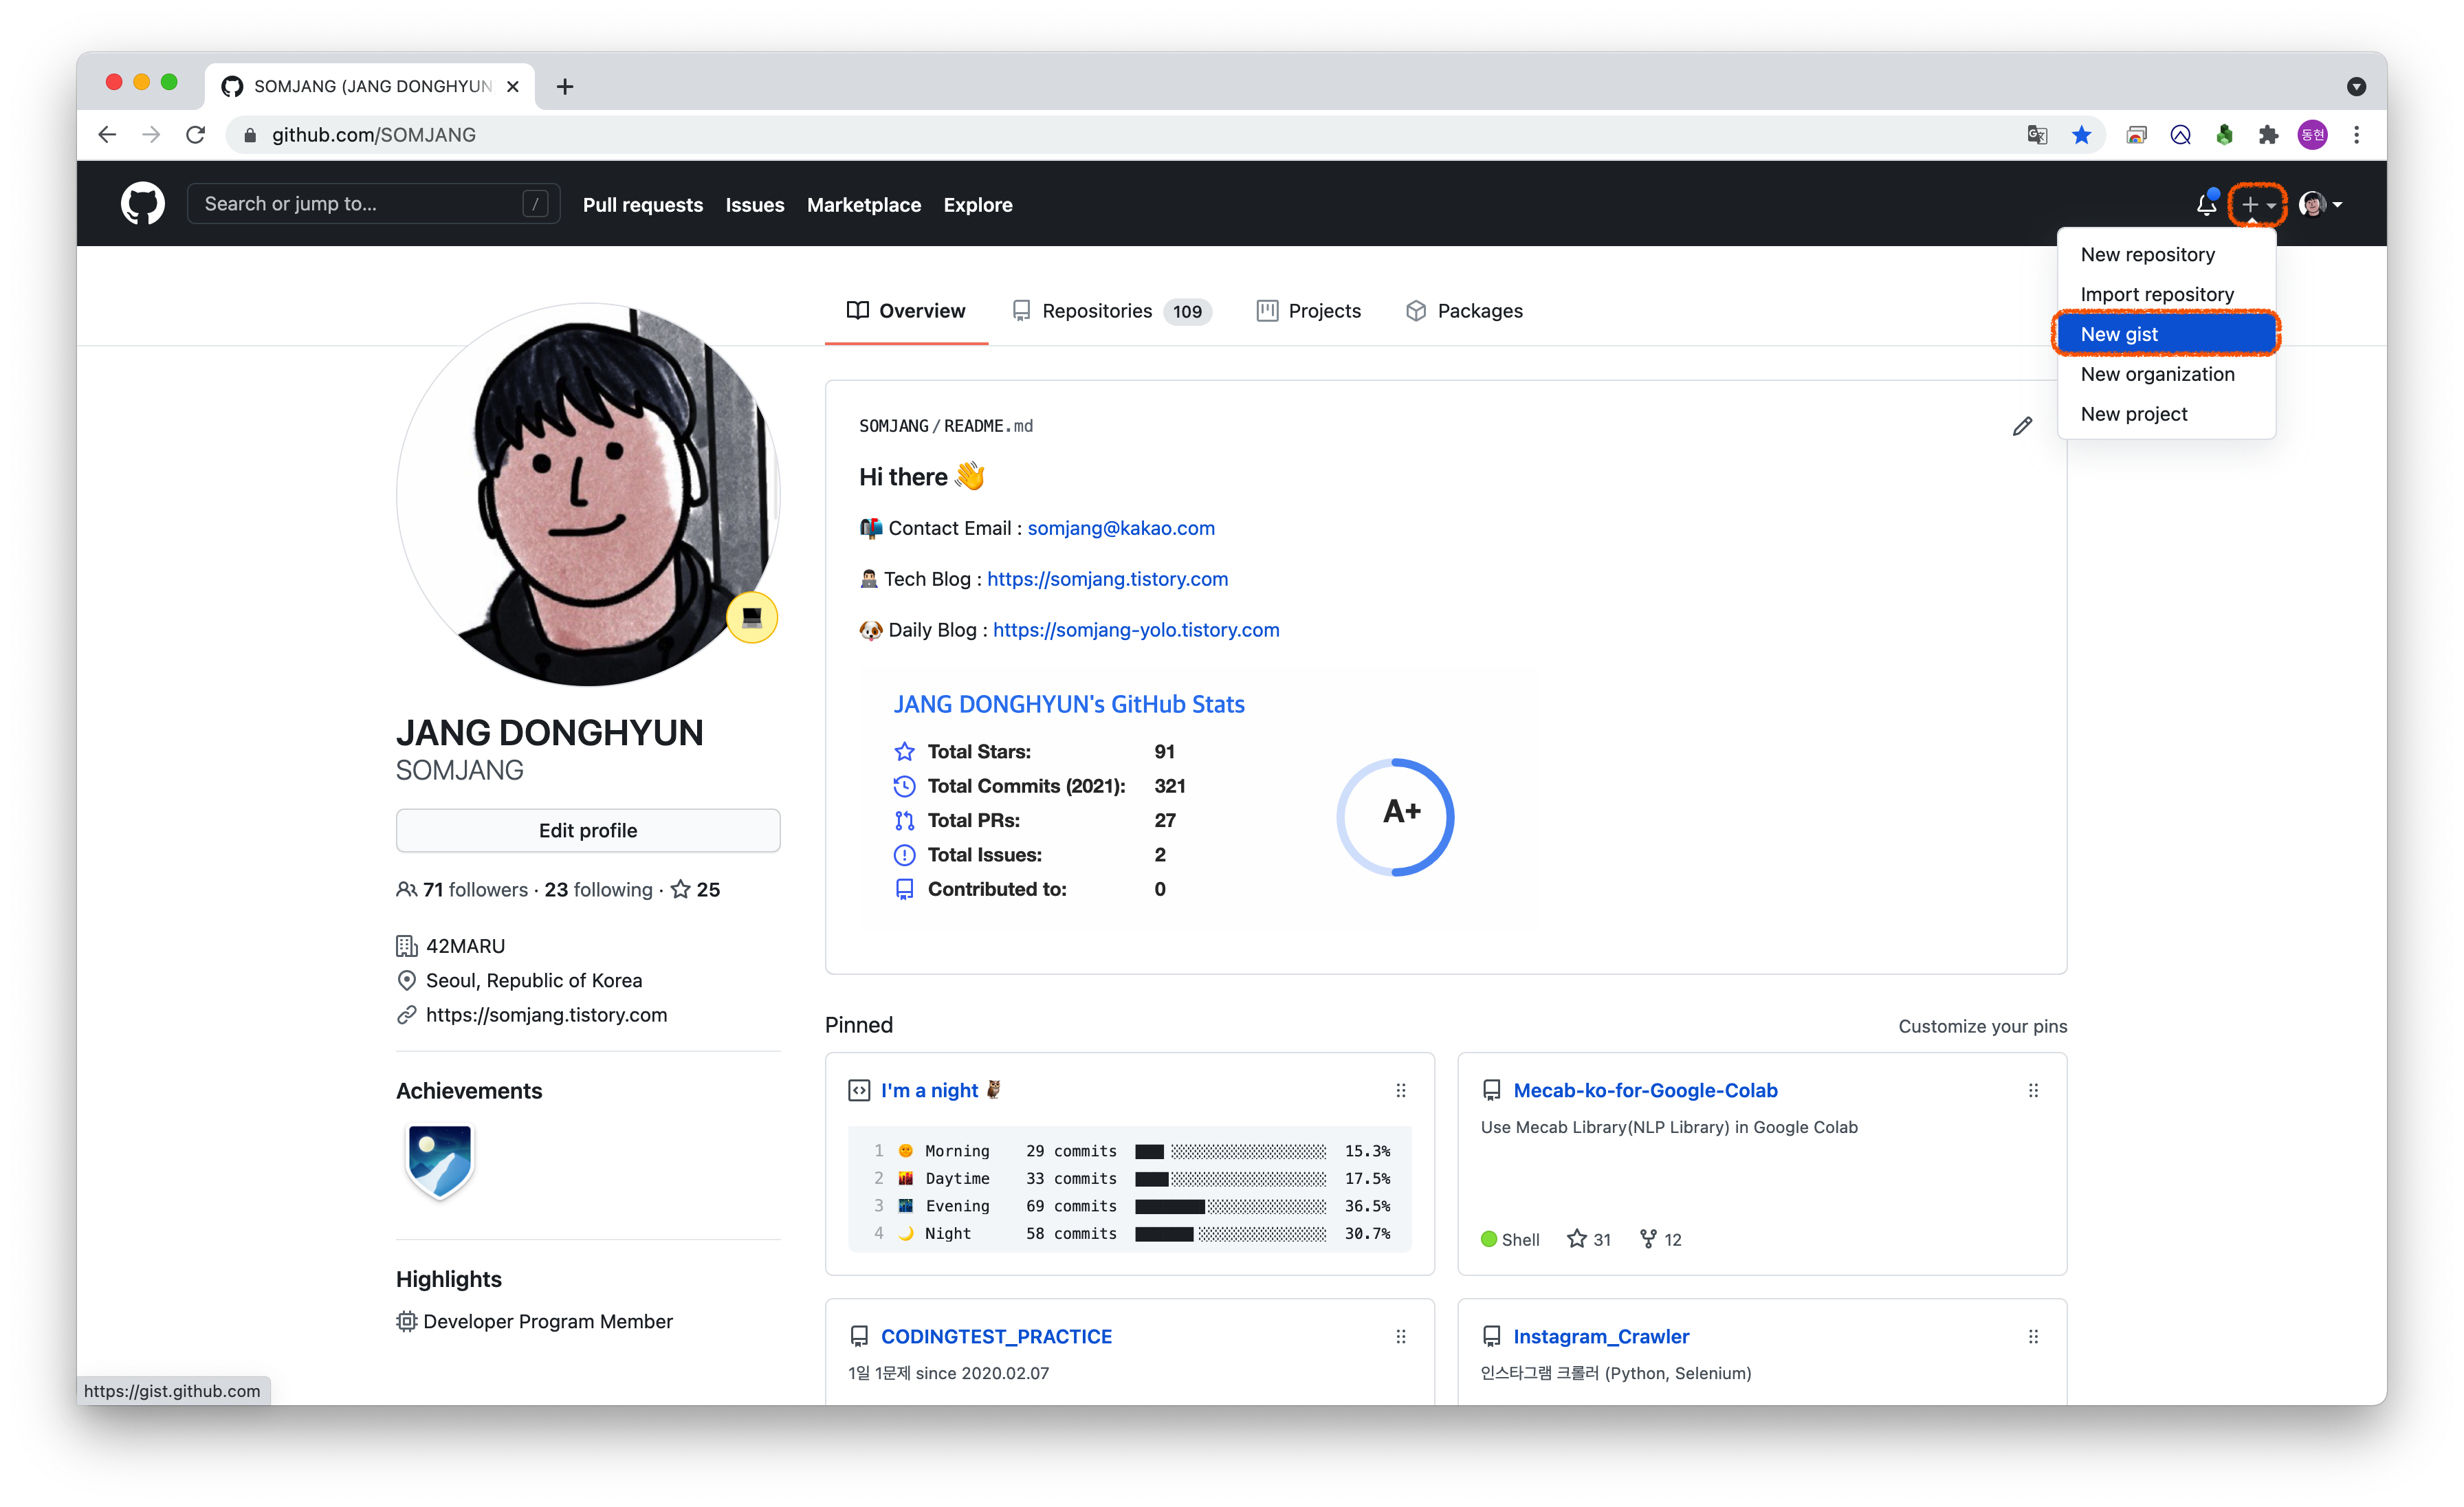Open Issues in the header
Image resolution: width=2464 pixels, height=1507 pixels.
755,204
